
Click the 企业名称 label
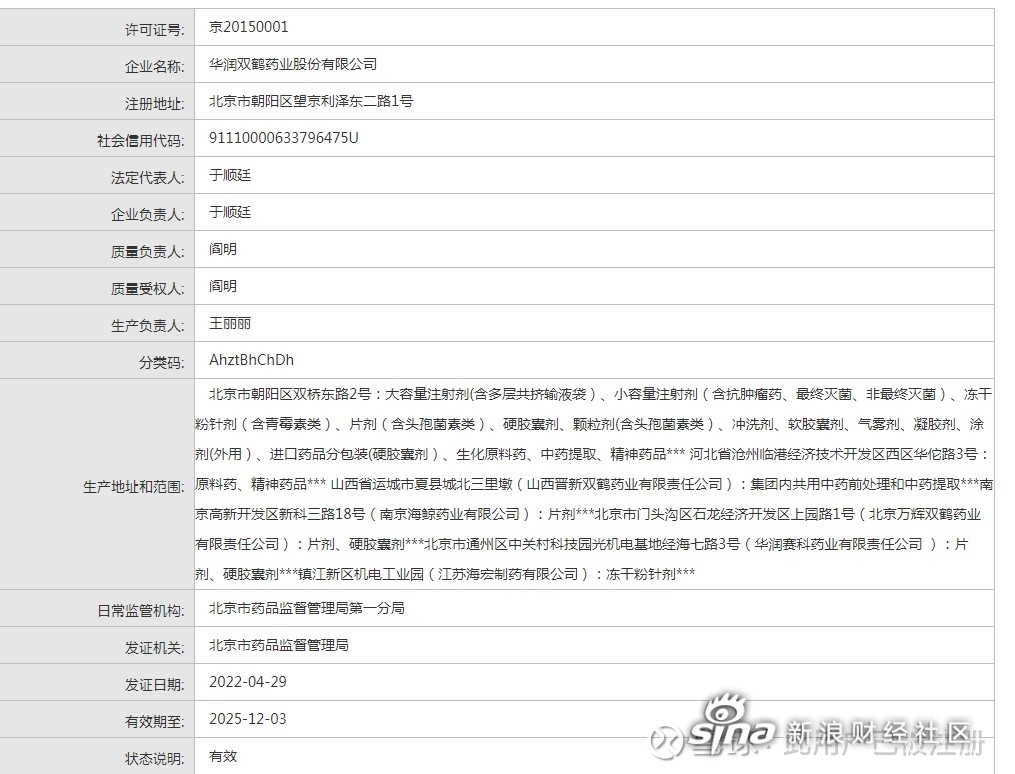point(154,67)
